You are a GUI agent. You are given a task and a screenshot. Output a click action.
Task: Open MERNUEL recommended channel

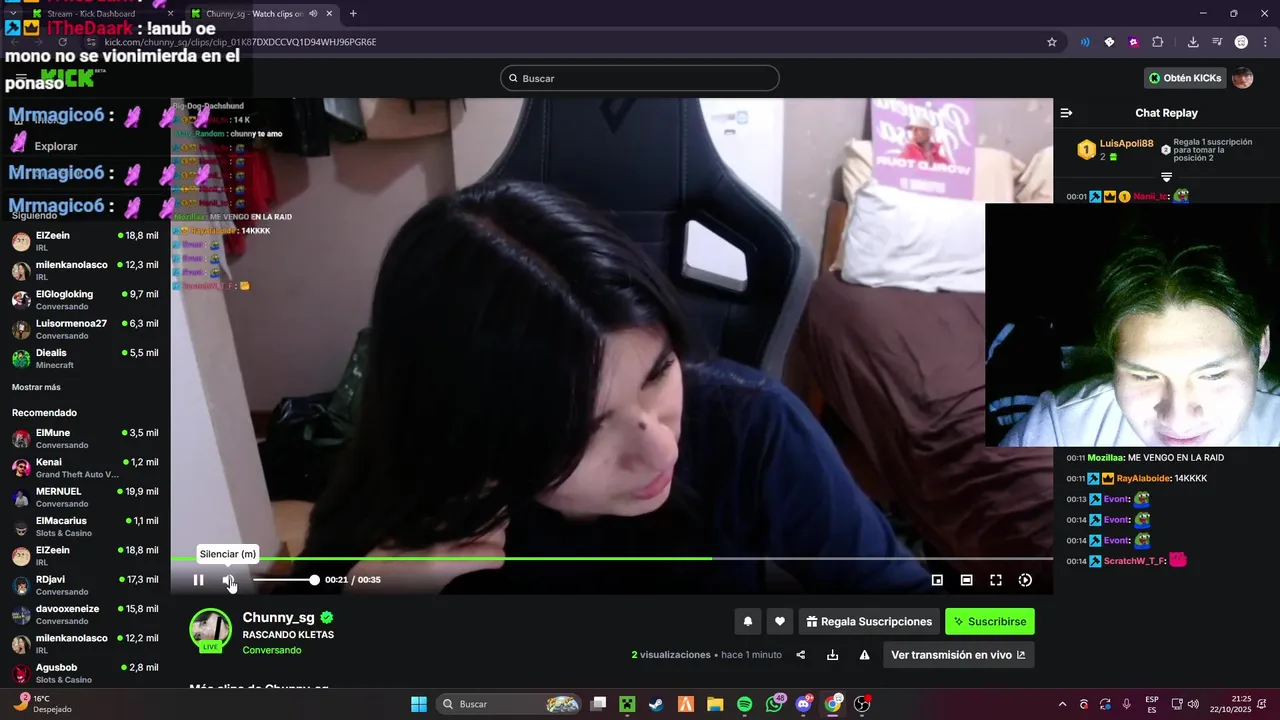tap(85, 497)
